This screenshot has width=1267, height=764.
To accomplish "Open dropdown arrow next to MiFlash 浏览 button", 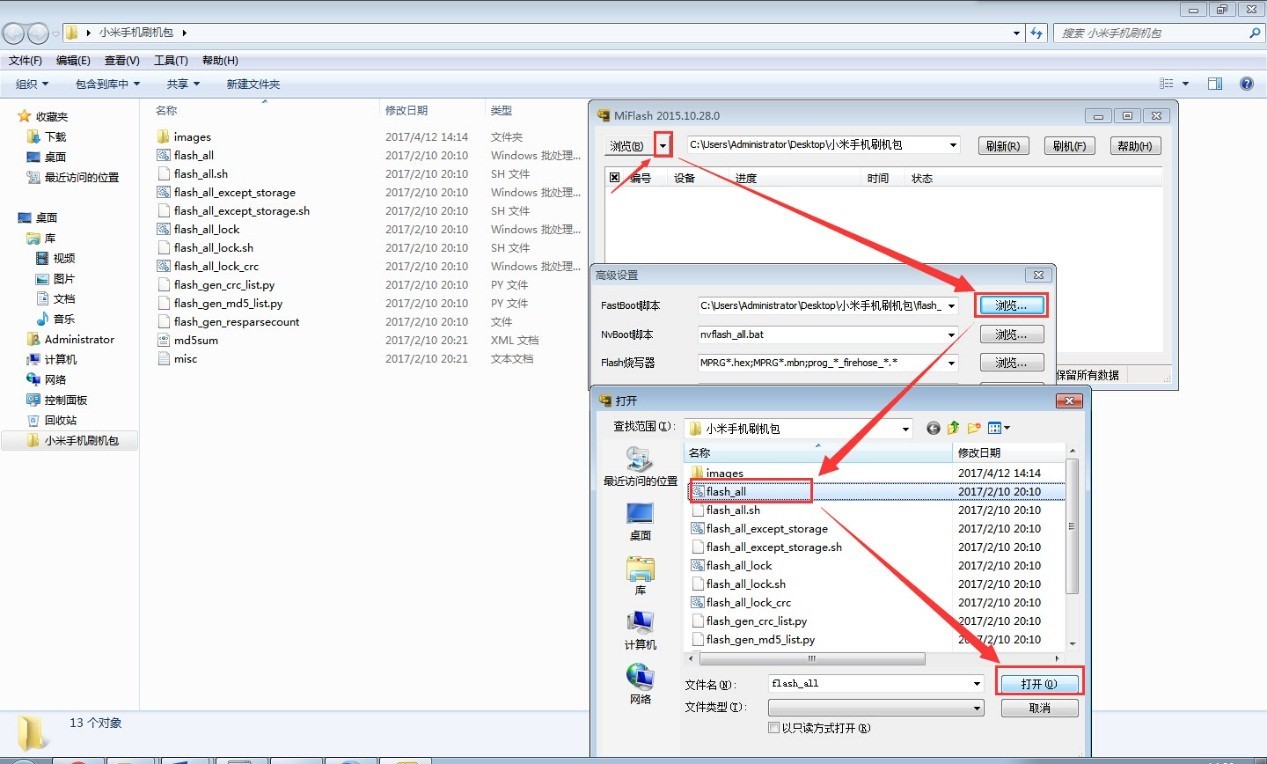I will tap(664, 145).
